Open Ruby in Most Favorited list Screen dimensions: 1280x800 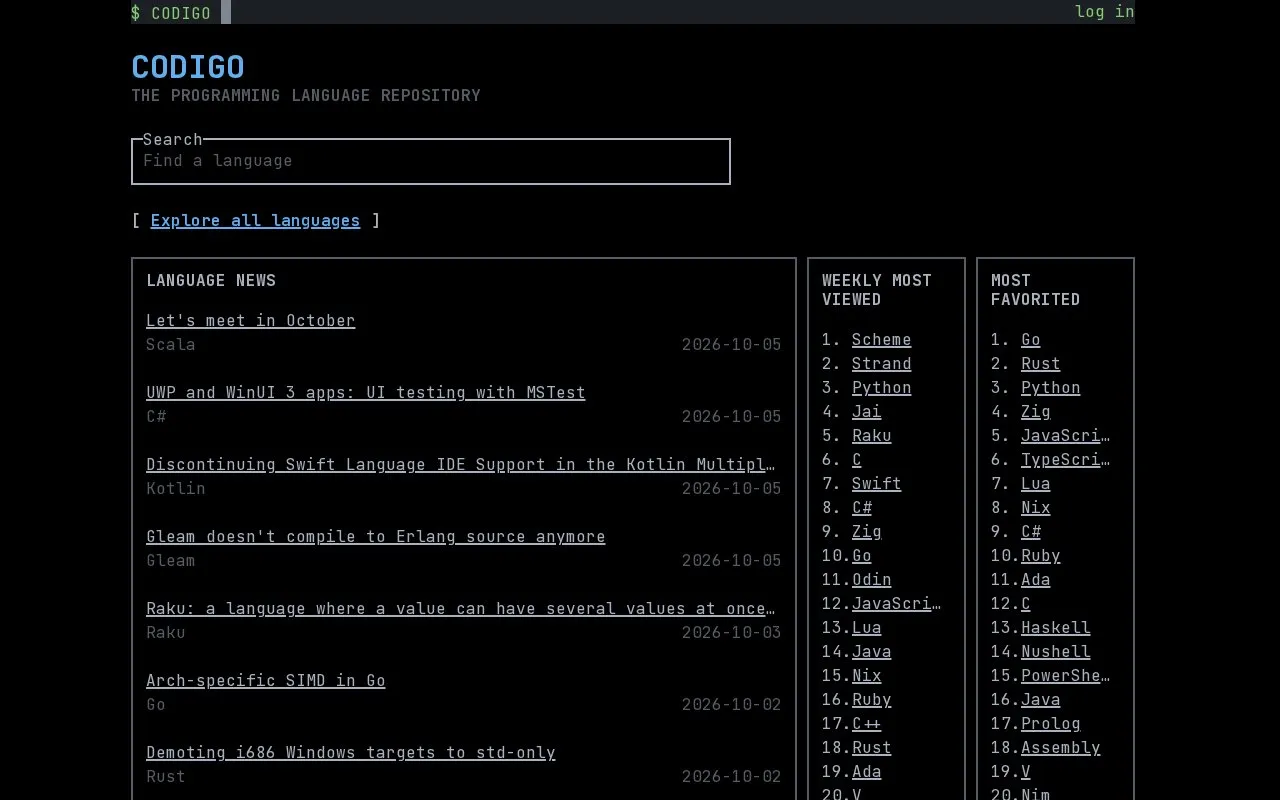[x=1040, y=556]
